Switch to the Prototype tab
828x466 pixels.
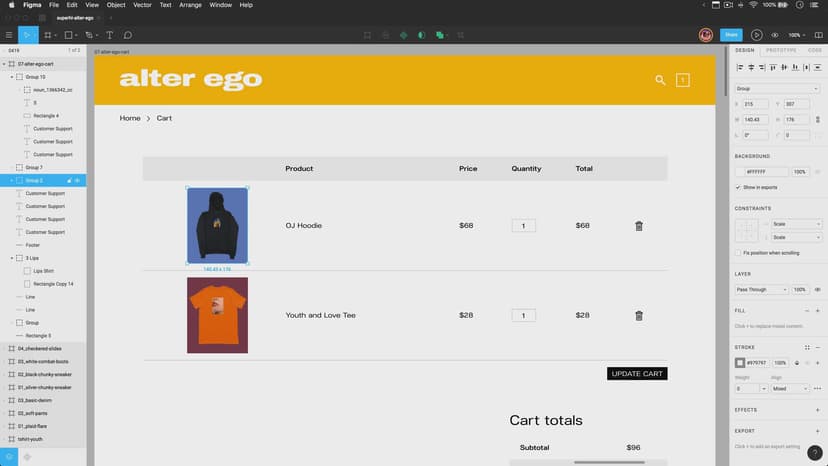[781, 50]
